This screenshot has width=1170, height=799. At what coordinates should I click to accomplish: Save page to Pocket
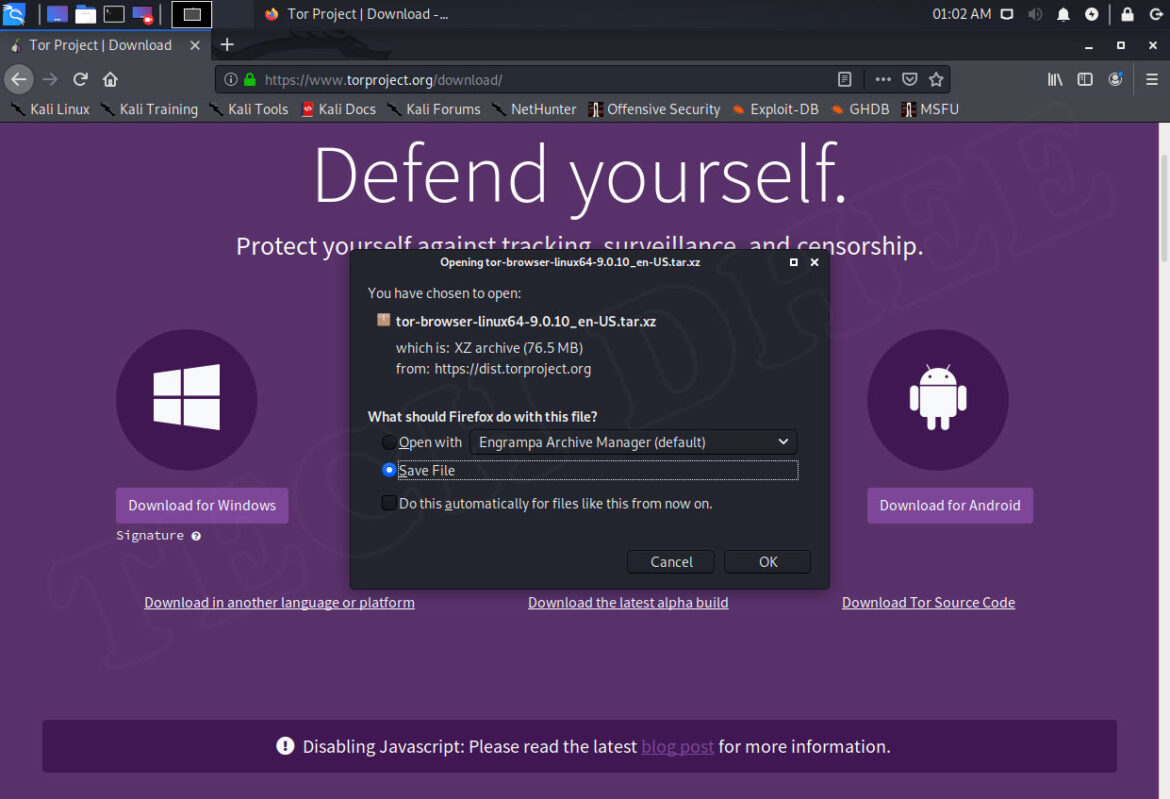point(910,79)
